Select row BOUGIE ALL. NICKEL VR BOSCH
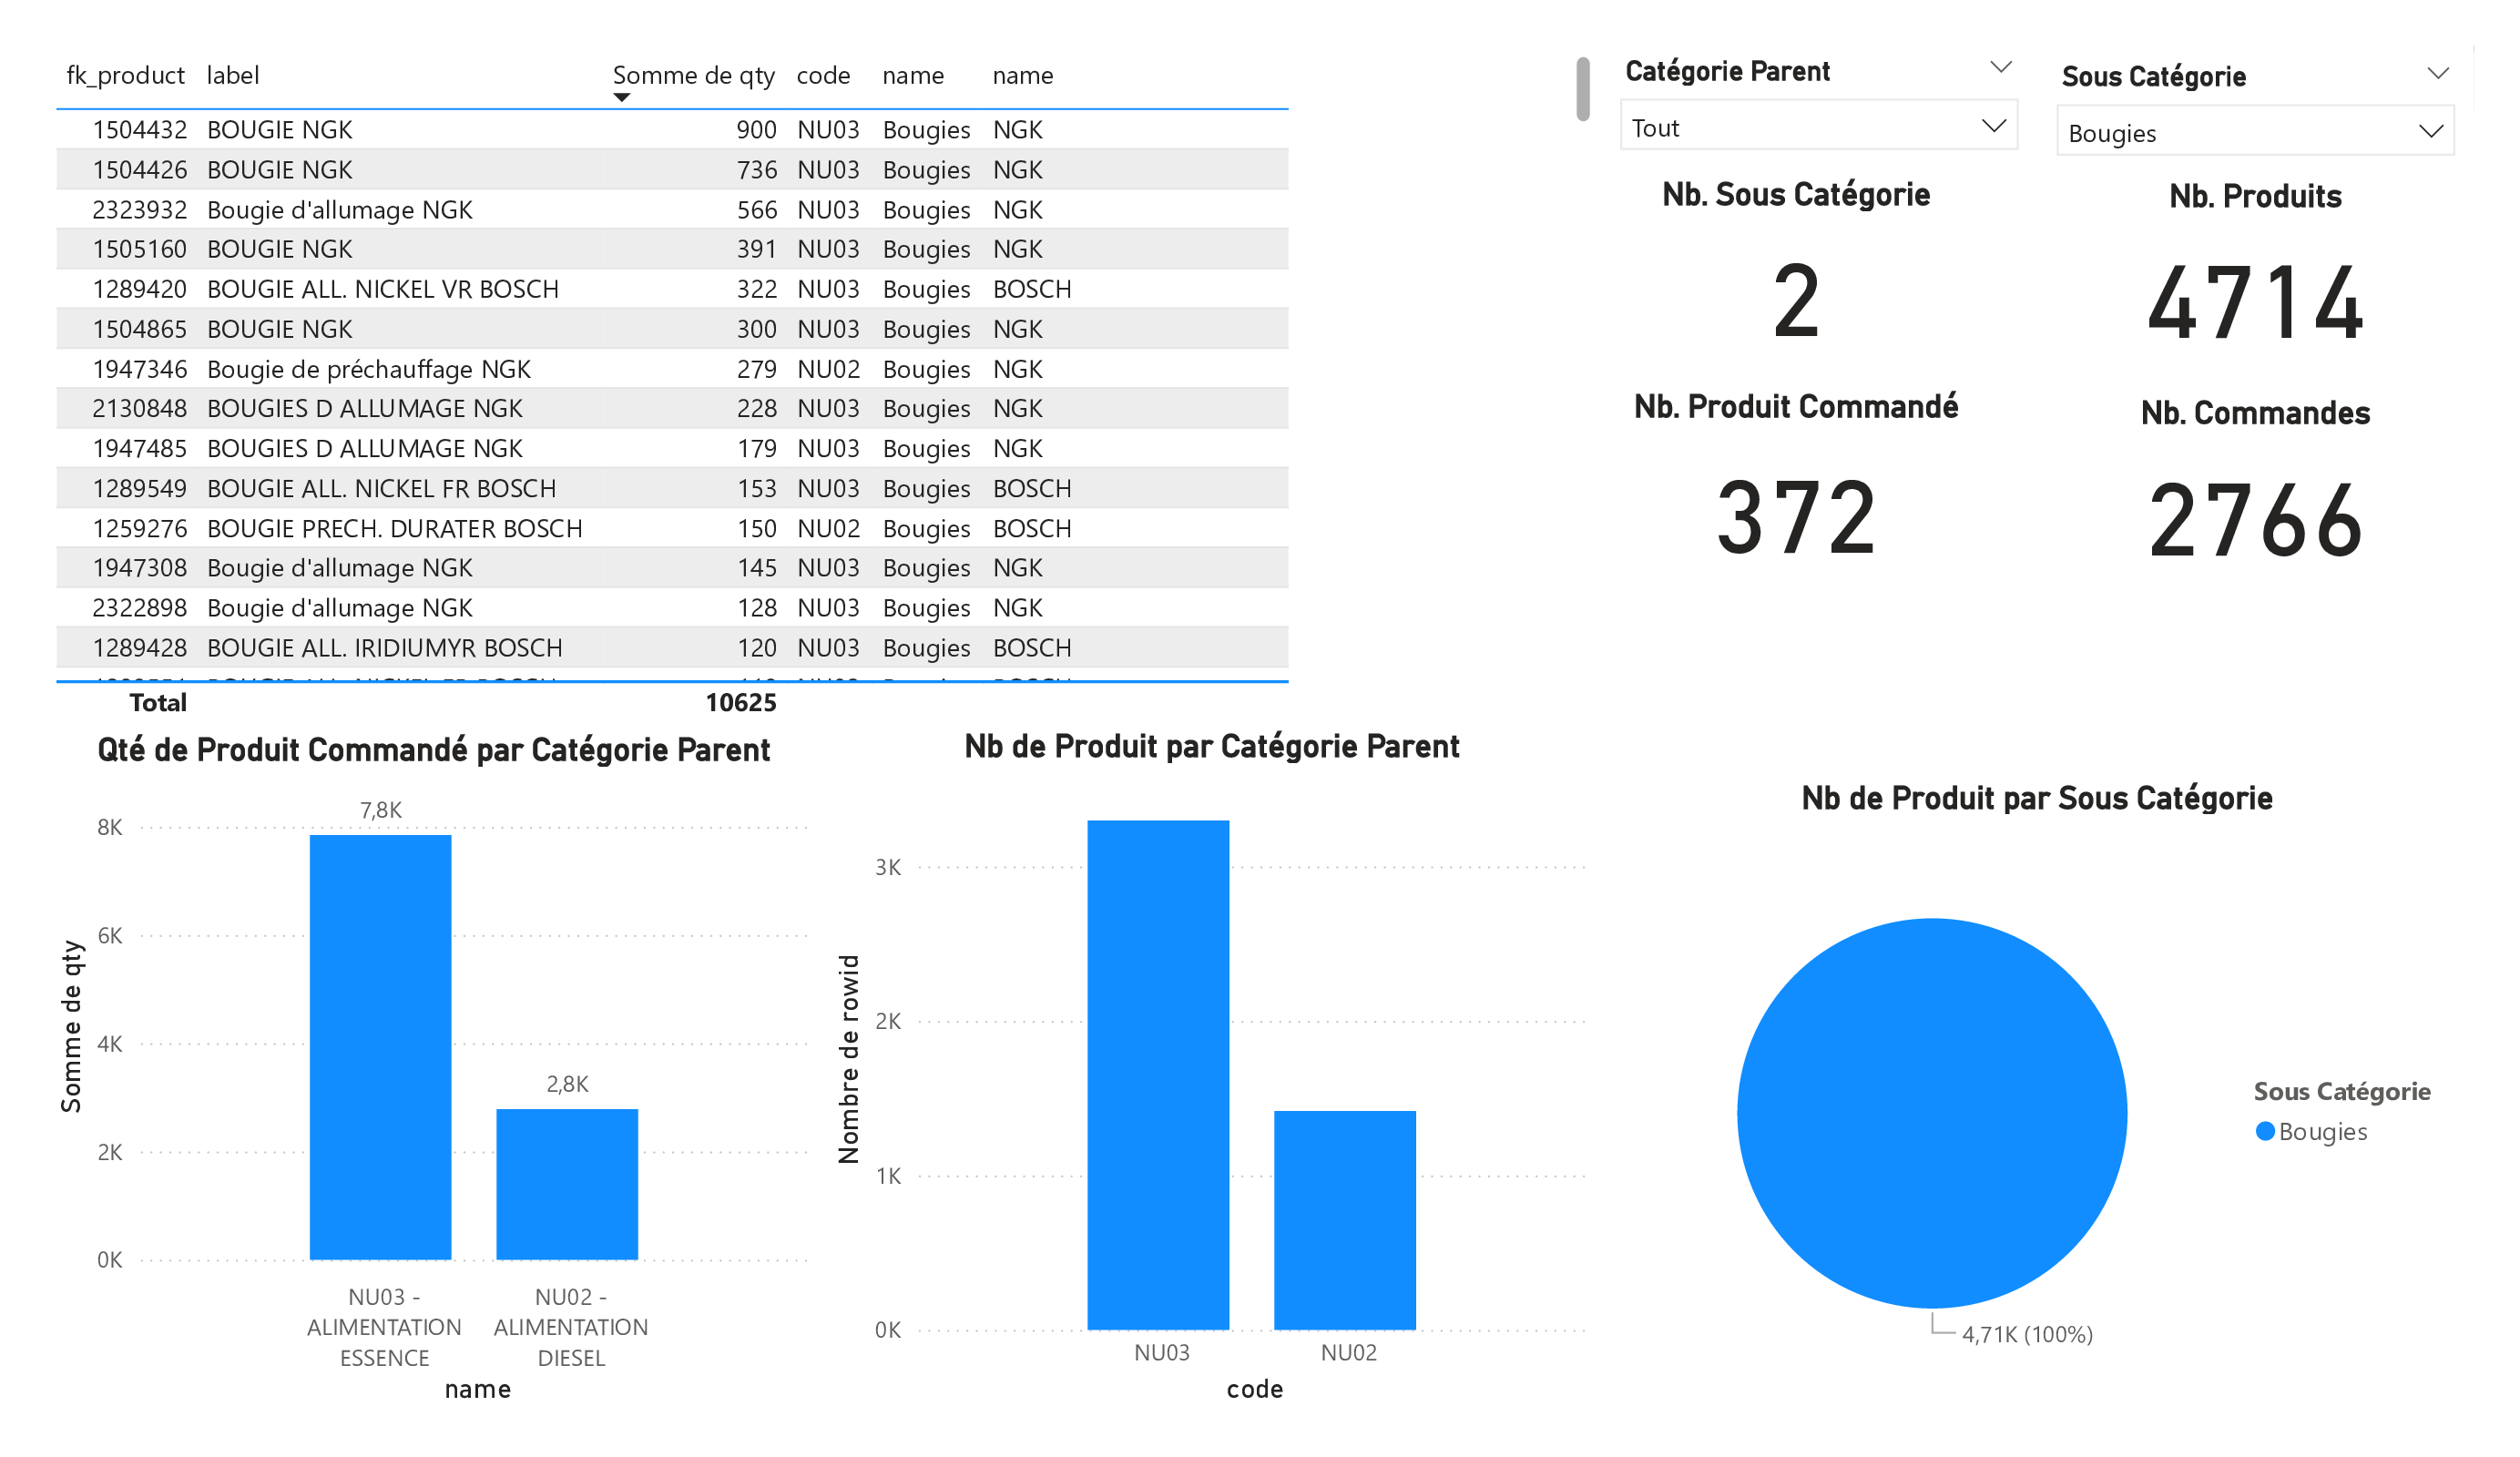This screenshot has width=2520, height=1457. tap(382, 289)
